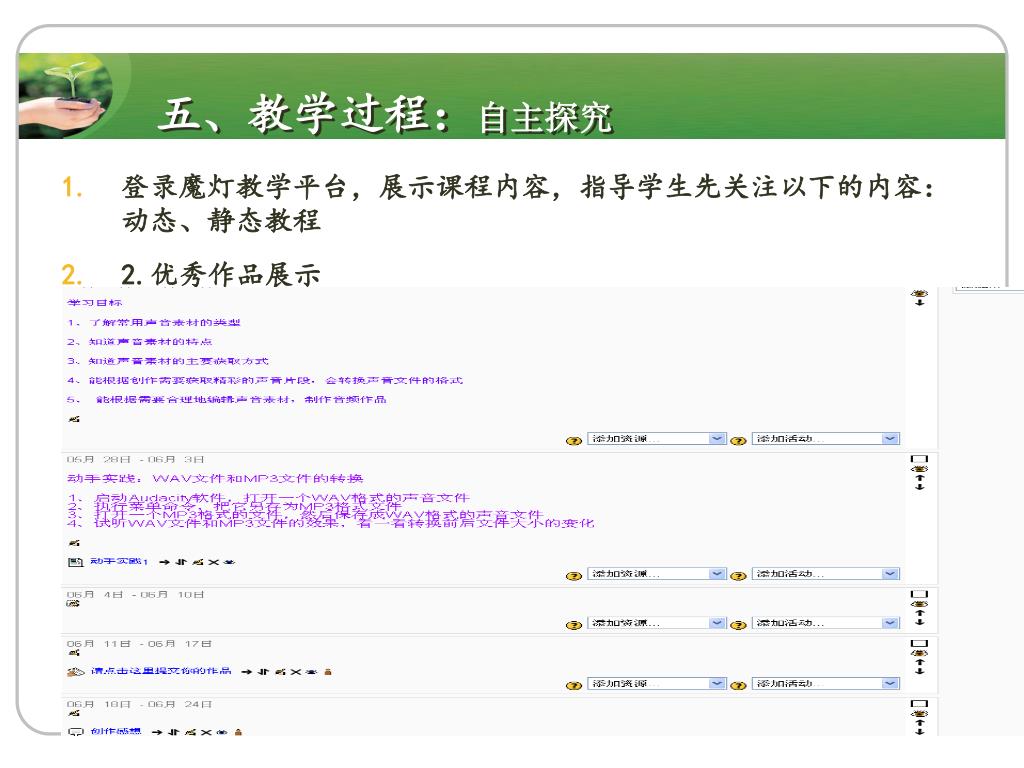Hide the 动手实践1 resource with its eye icon
Image resolution: width=1024 pixels, height=768 pixels.
tap(229, 562)
